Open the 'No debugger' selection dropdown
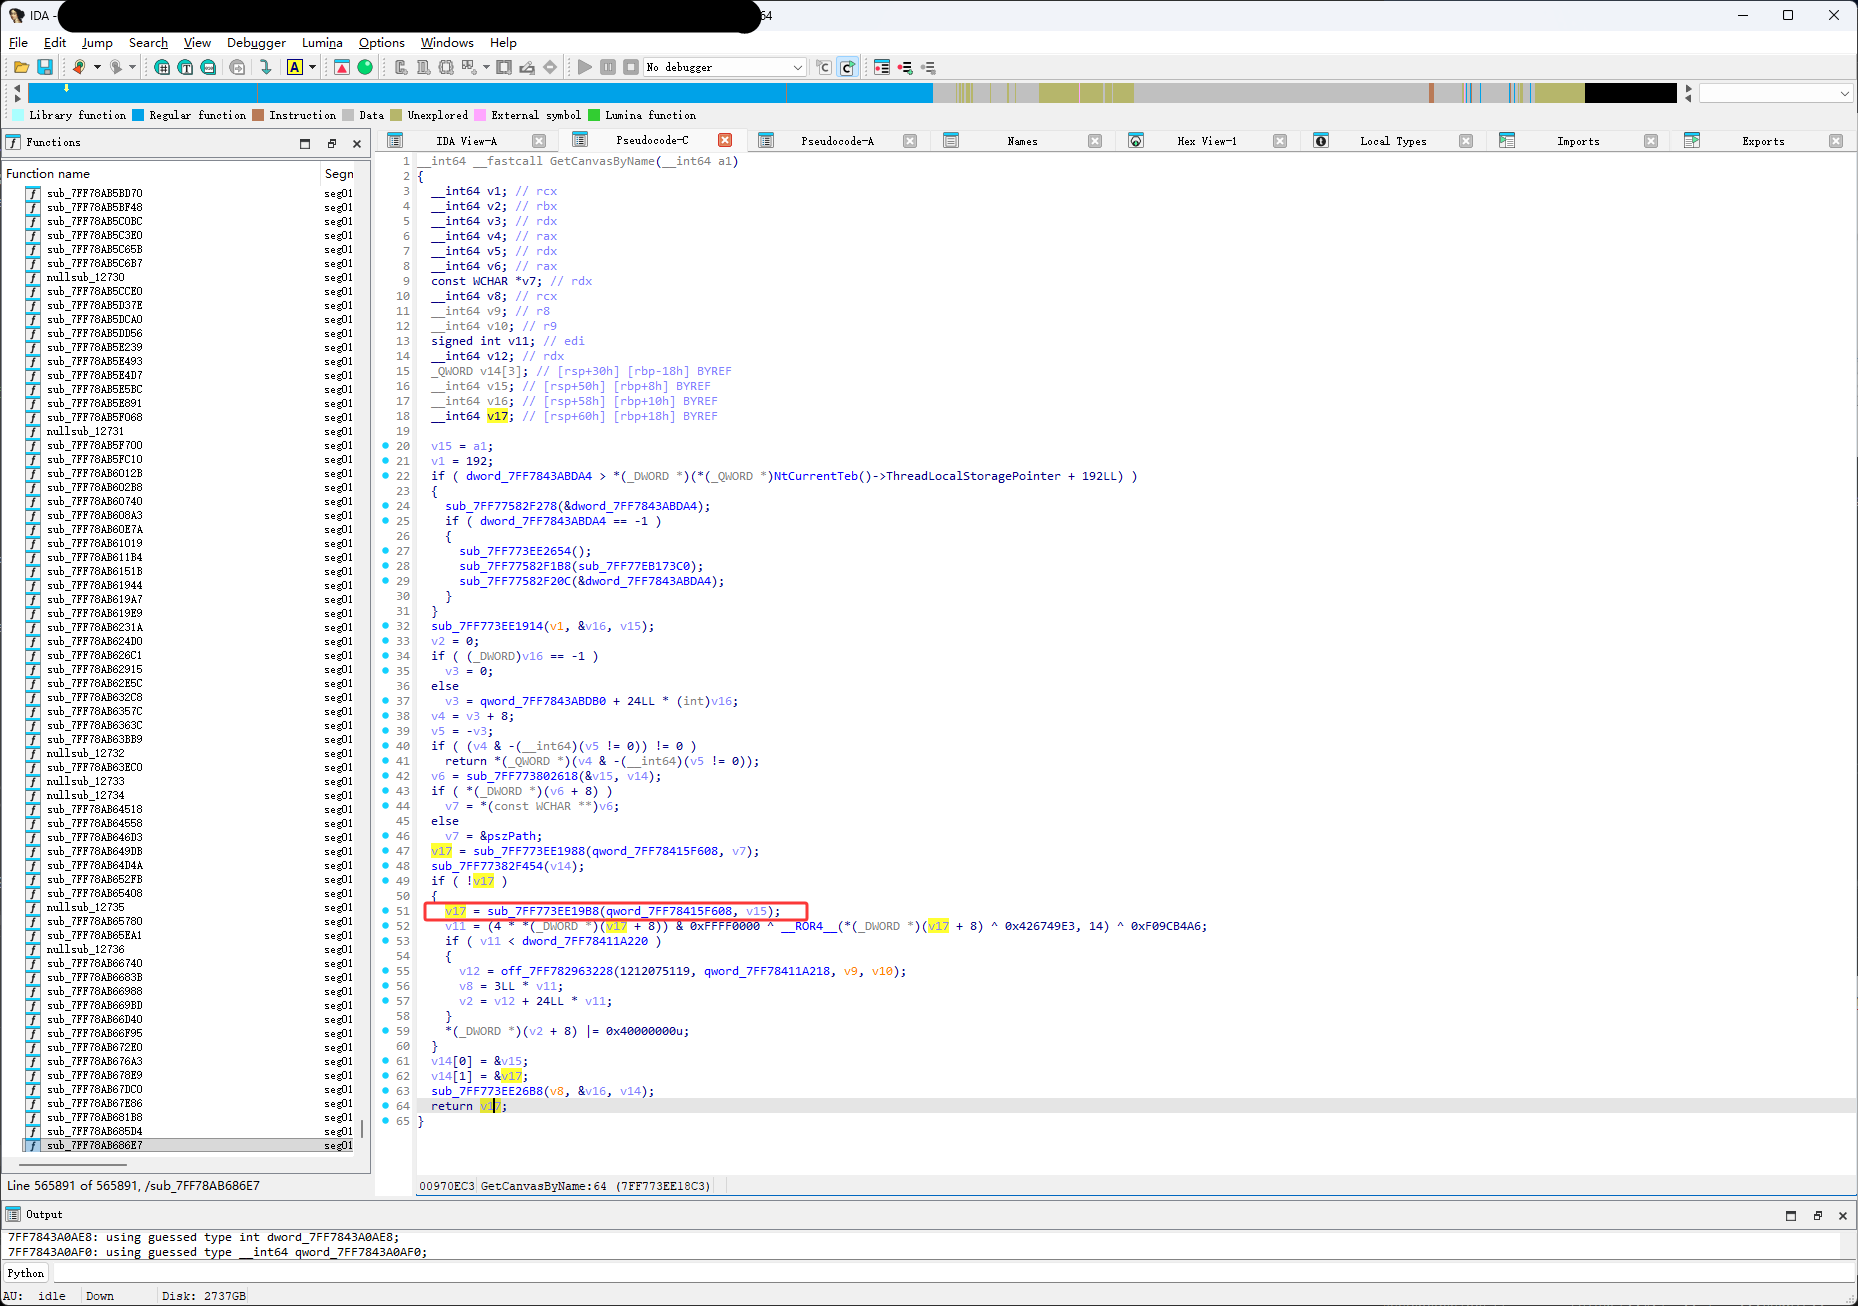Screen dimensions: 1858x1306 725,67
